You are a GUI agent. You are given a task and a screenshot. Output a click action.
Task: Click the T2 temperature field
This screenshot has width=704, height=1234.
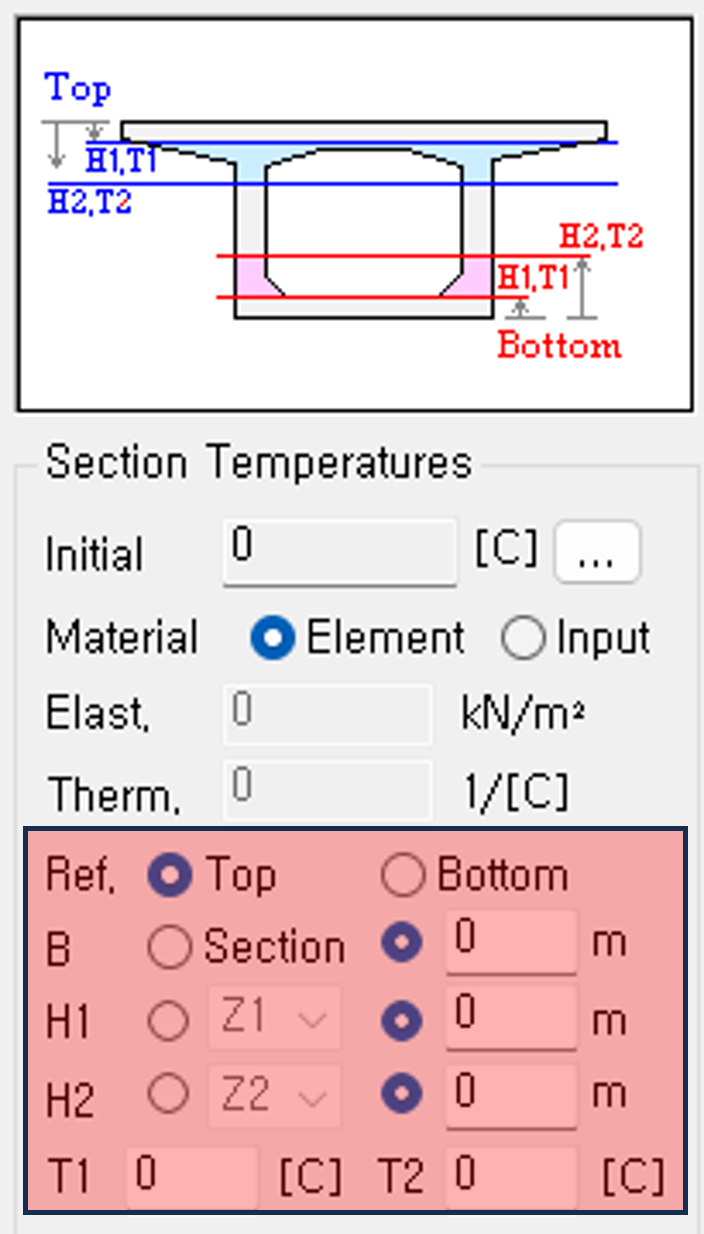[x=511, y=1176]
